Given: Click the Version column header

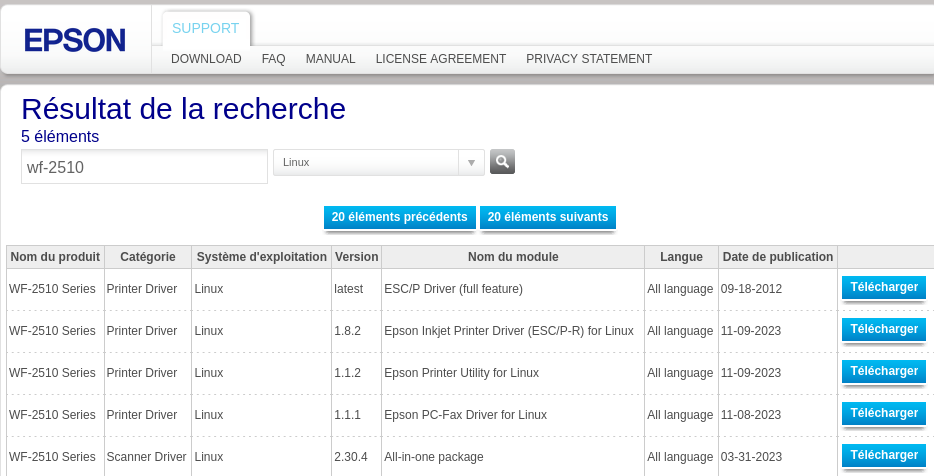Looking at the screenshot, I should [356, 257].
